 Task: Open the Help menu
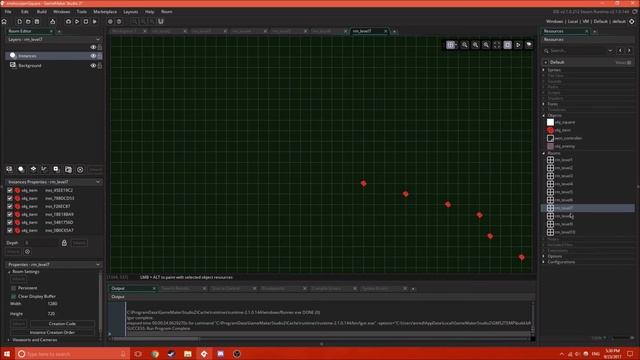point(149,12)
